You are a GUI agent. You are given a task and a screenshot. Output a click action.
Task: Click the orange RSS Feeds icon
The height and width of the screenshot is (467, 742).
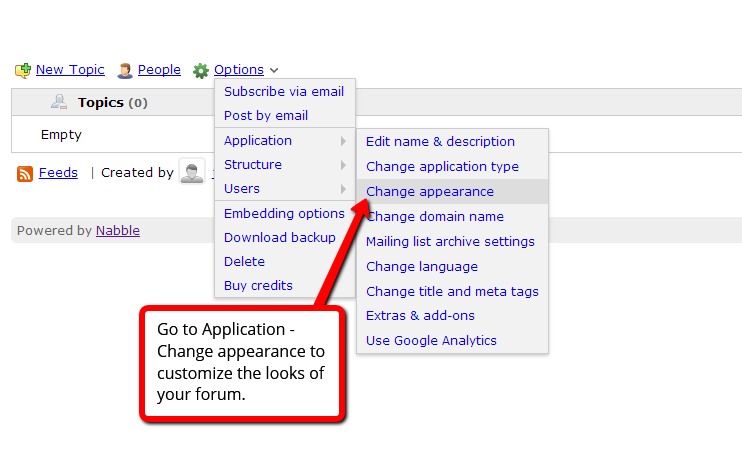26,173
